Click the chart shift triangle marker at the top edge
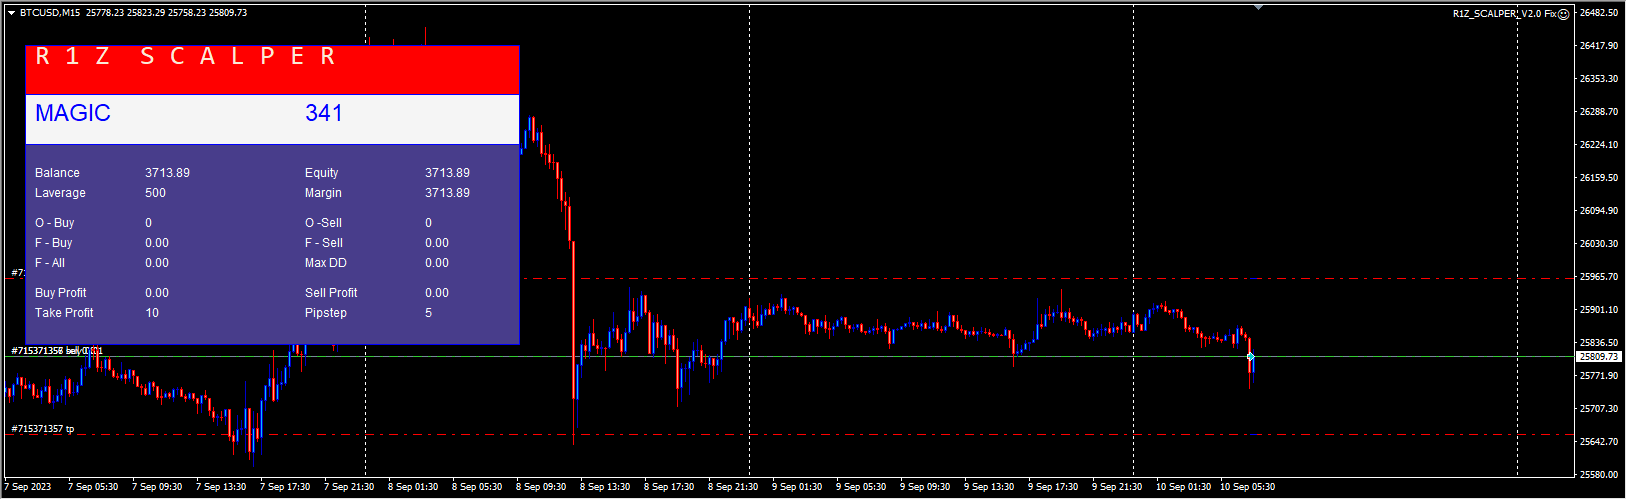 [x=1258, y=7]
